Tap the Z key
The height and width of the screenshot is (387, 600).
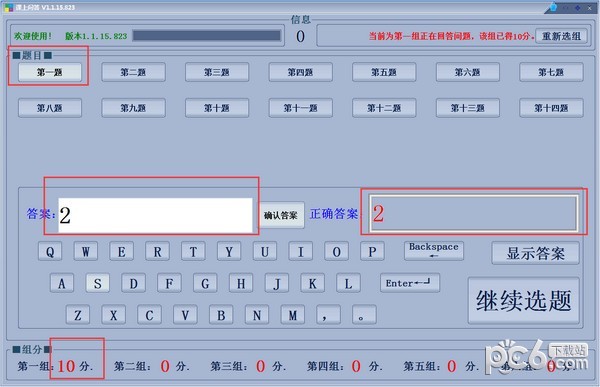pos(78,315)
